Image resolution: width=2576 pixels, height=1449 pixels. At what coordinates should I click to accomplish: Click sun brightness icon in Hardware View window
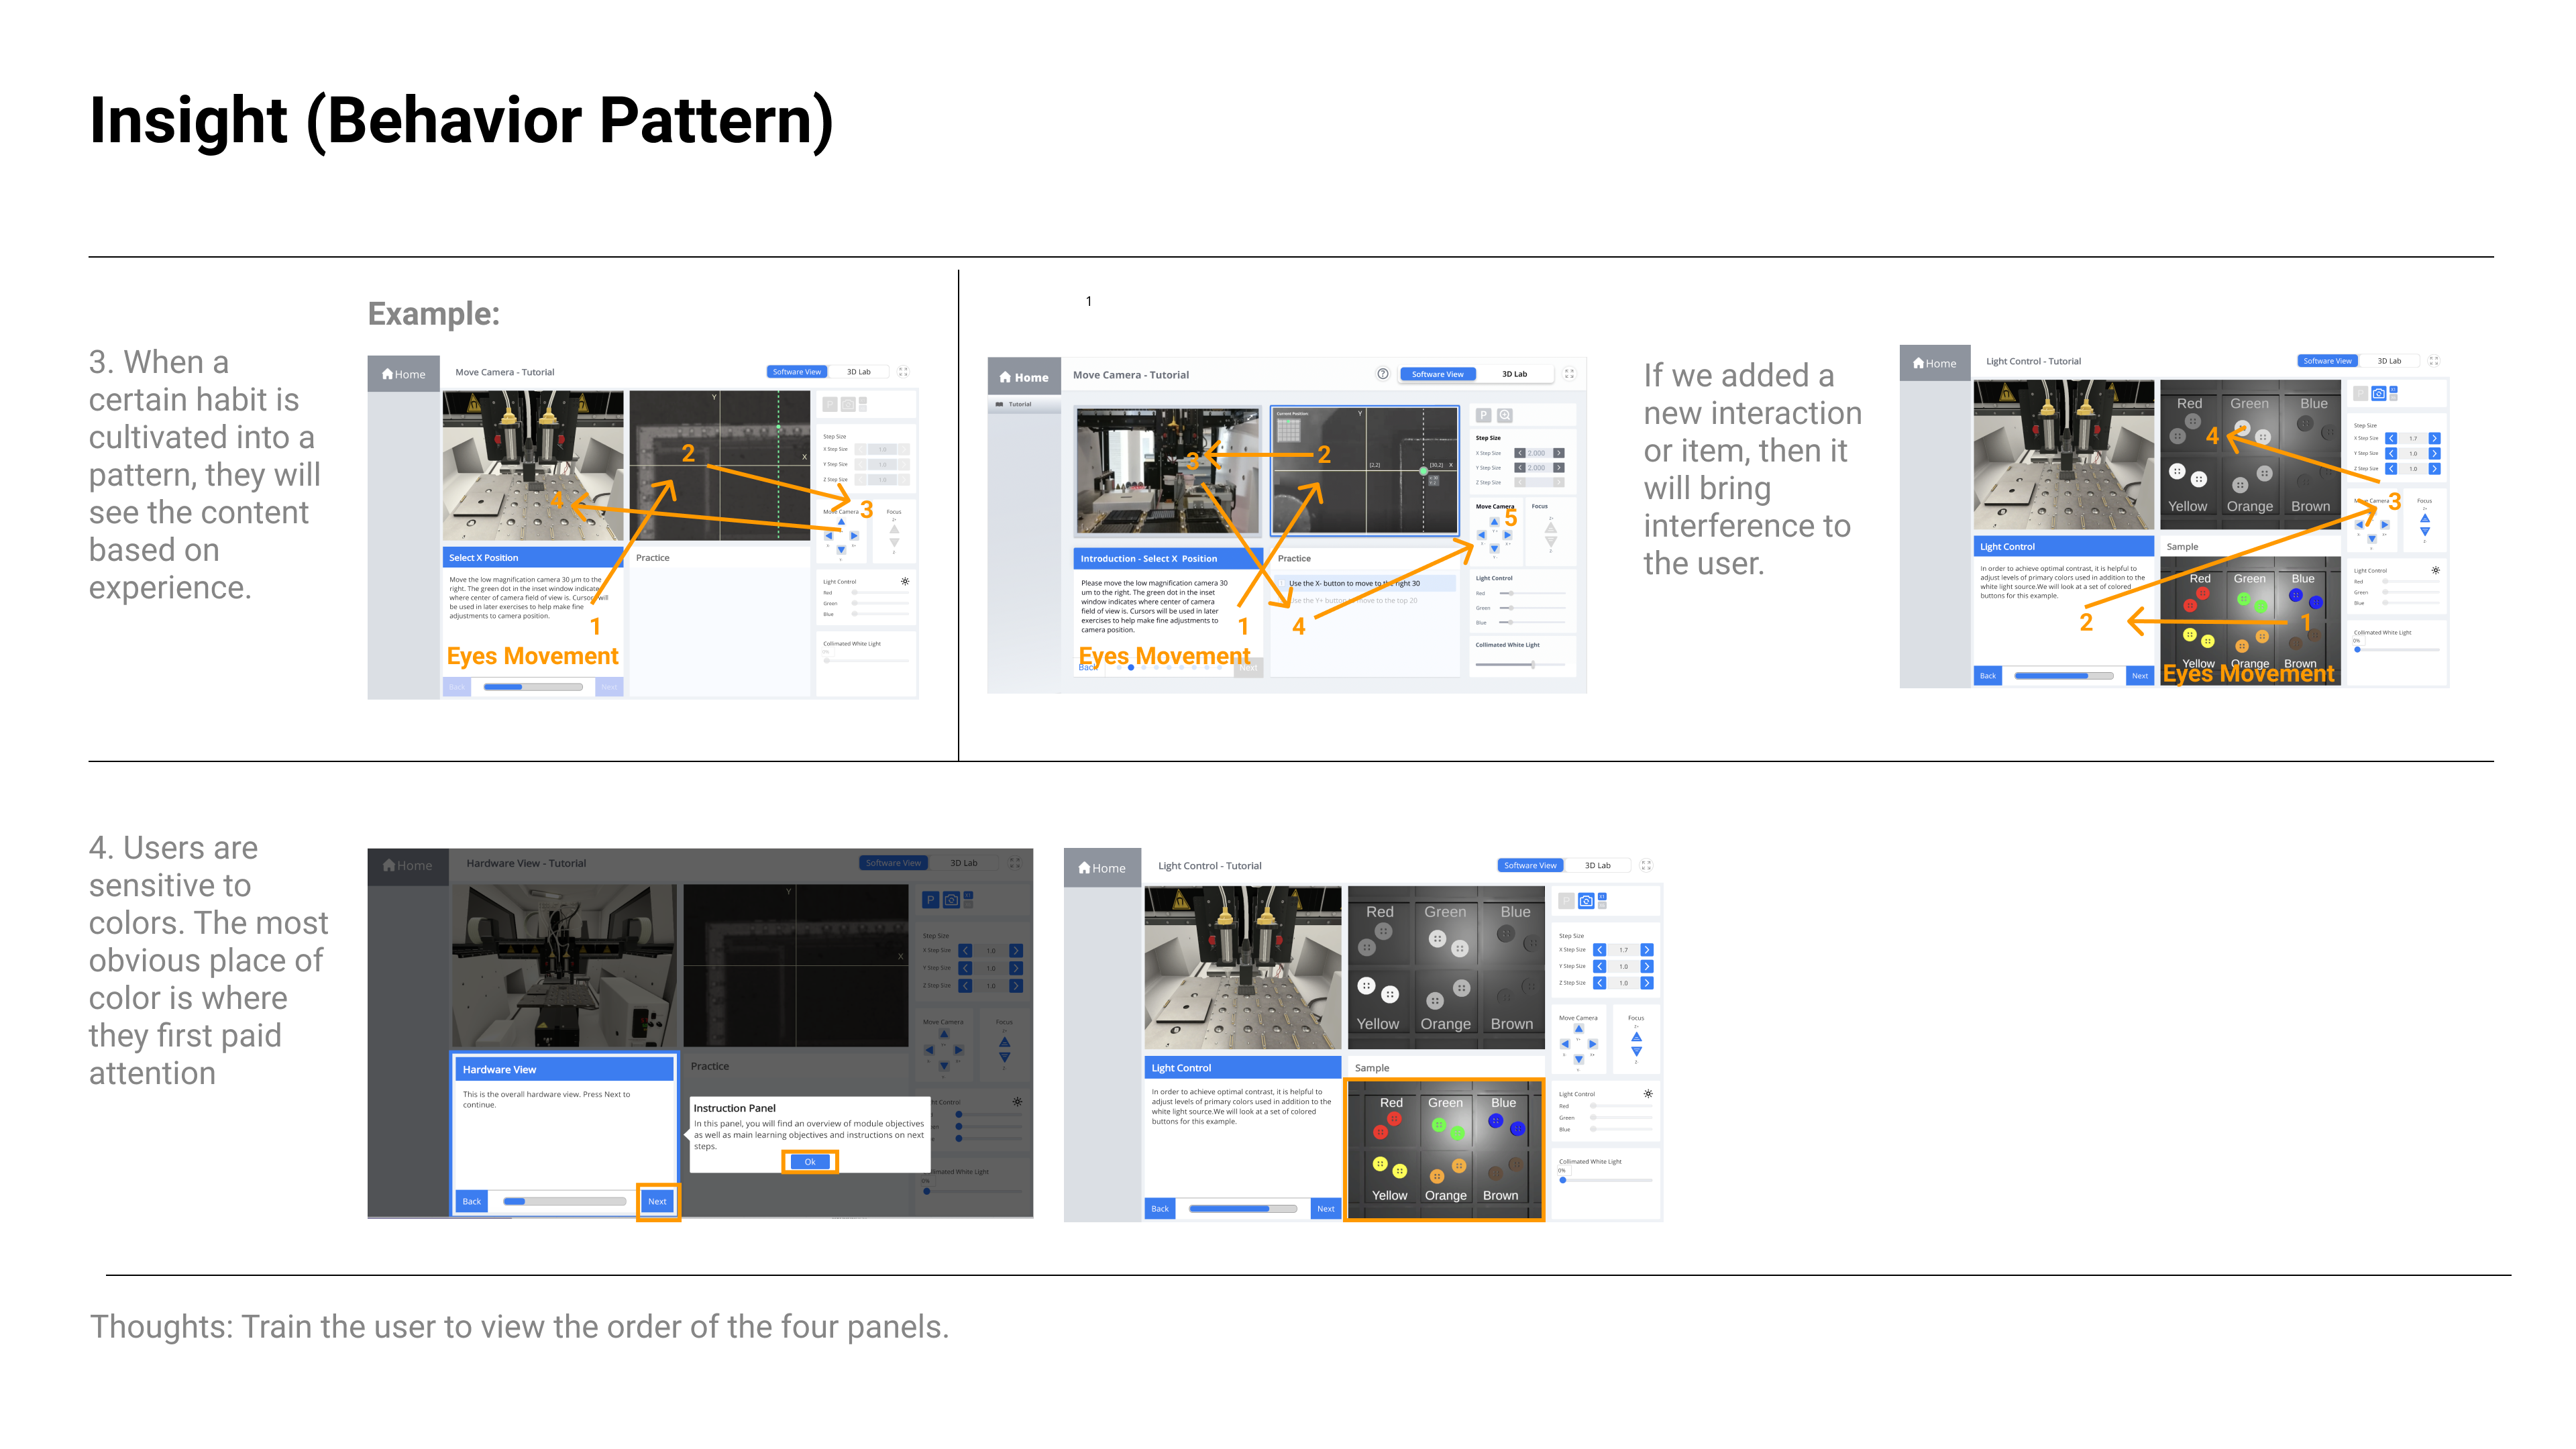pos(1017,1101)
